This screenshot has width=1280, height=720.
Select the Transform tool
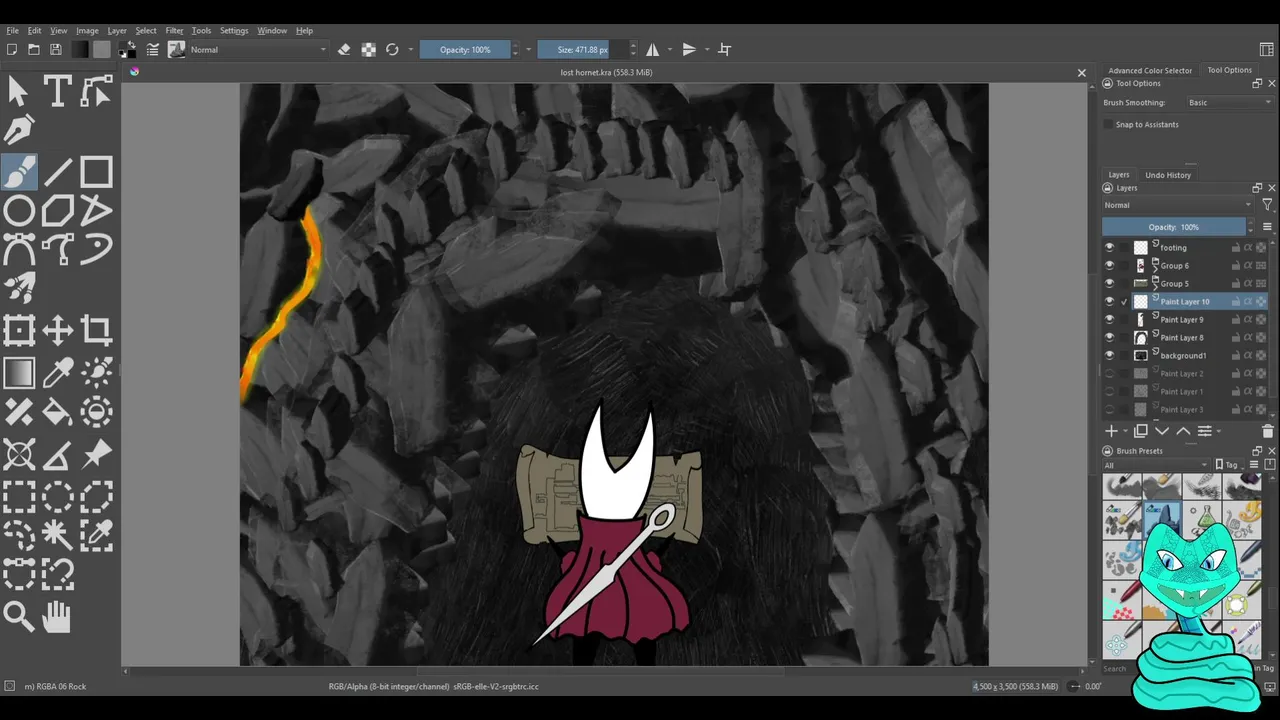click(x=18, y=331)
